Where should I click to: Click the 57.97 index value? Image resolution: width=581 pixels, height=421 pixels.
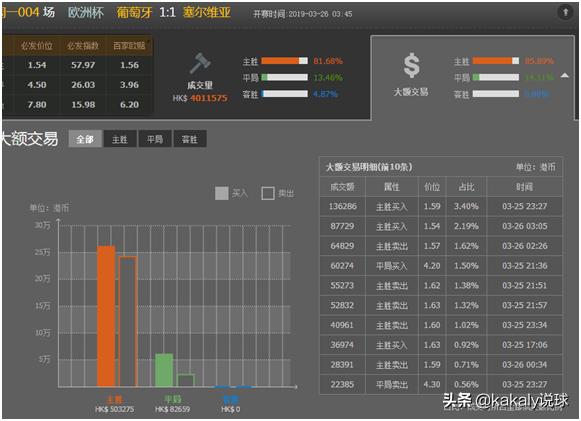(x=83, y=65)
